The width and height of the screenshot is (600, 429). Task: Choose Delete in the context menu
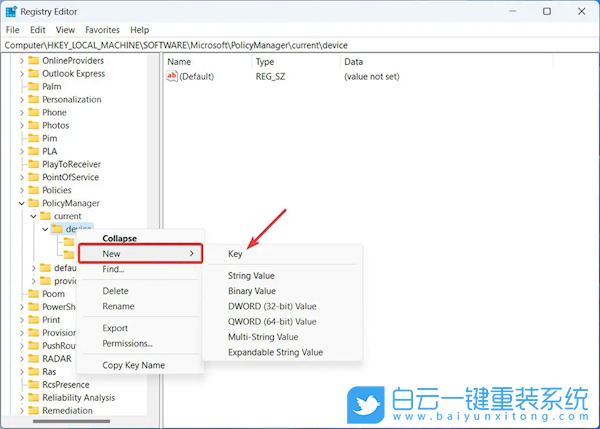(x=140, y=291)
